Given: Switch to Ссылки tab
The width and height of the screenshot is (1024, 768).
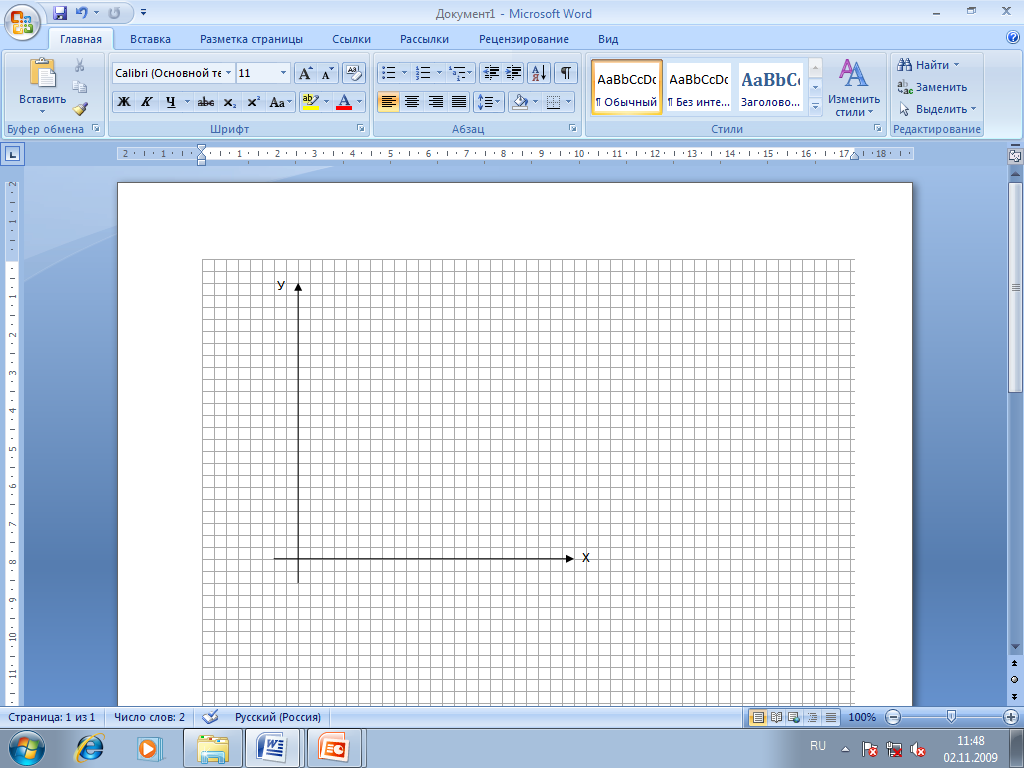Looking at the screenshot, I should pyautogui.click(x=351, y=39).
